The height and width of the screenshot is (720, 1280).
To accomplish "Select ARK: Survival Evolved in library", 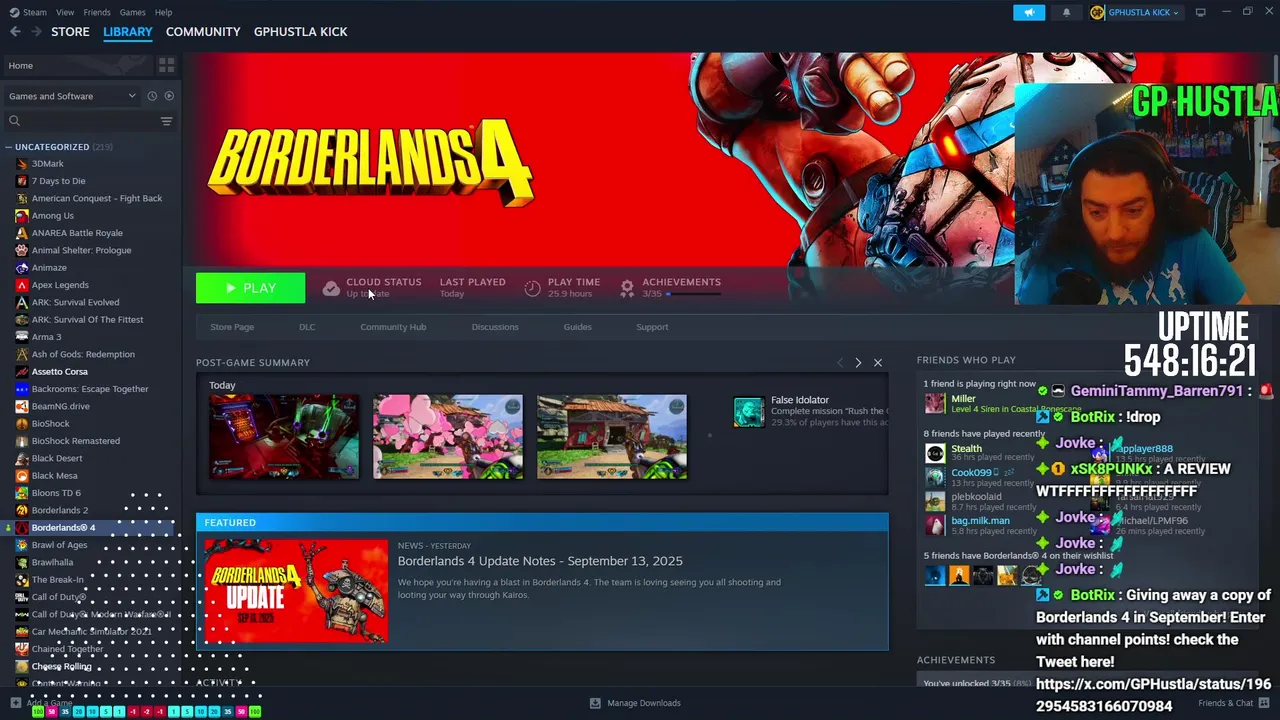I will (x=75, y=302).
